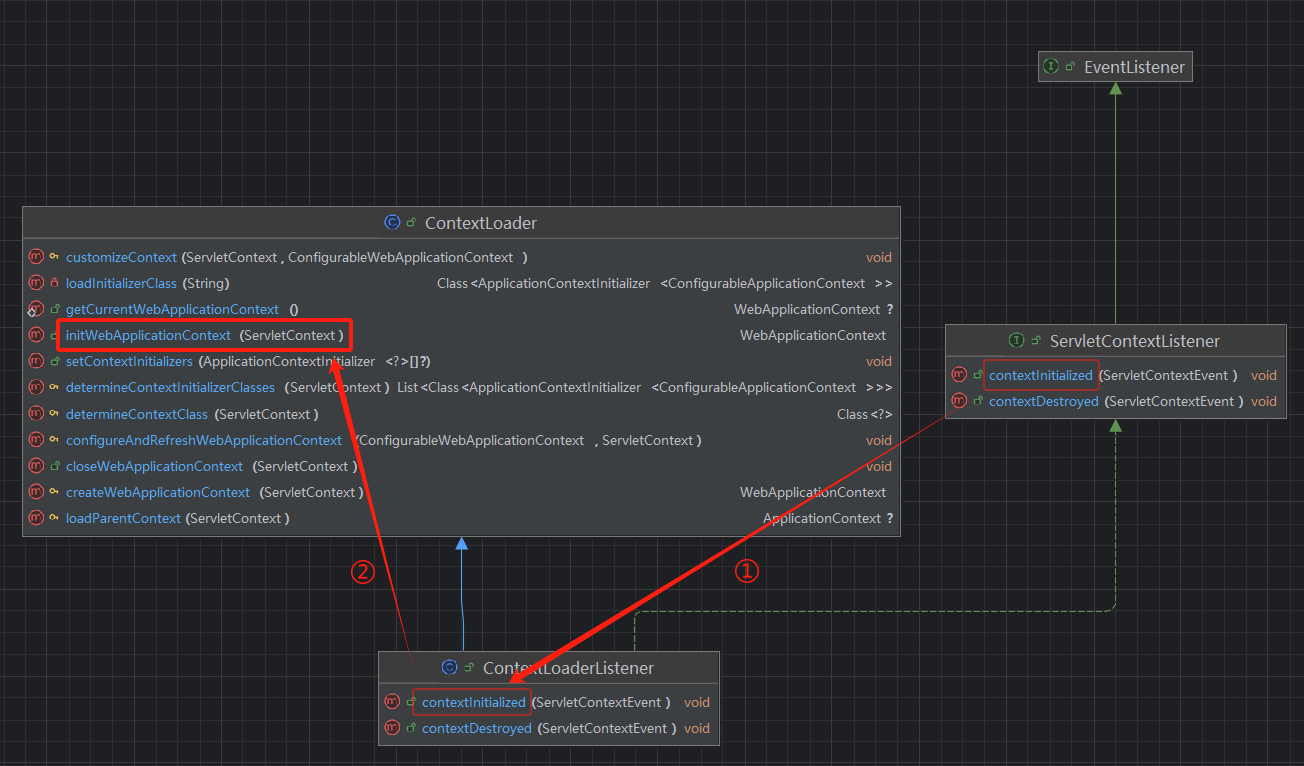
Task: Select the createWebApplicationContext method
Action: click(x=158, y=492)
